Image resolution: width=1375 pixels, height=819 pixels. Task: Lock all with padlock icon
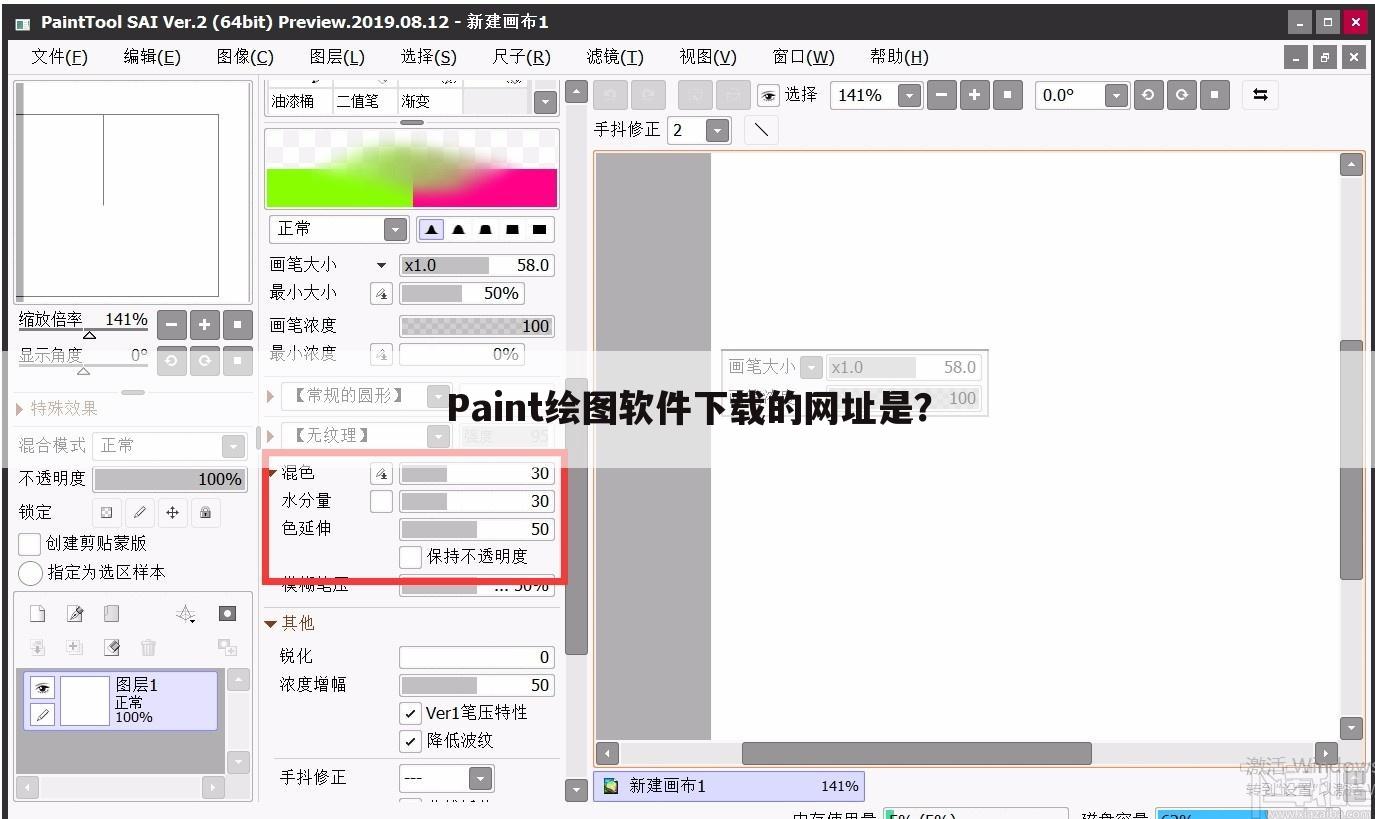click(x=206, y=513)
